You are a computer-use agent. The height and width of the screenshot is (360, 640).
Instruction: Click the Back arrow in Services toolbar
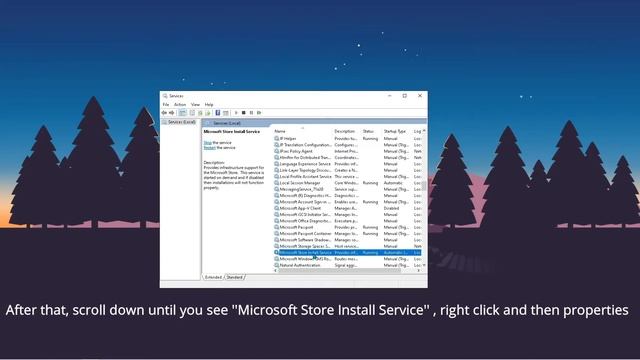pyautogui.click(x=164, y=113)
